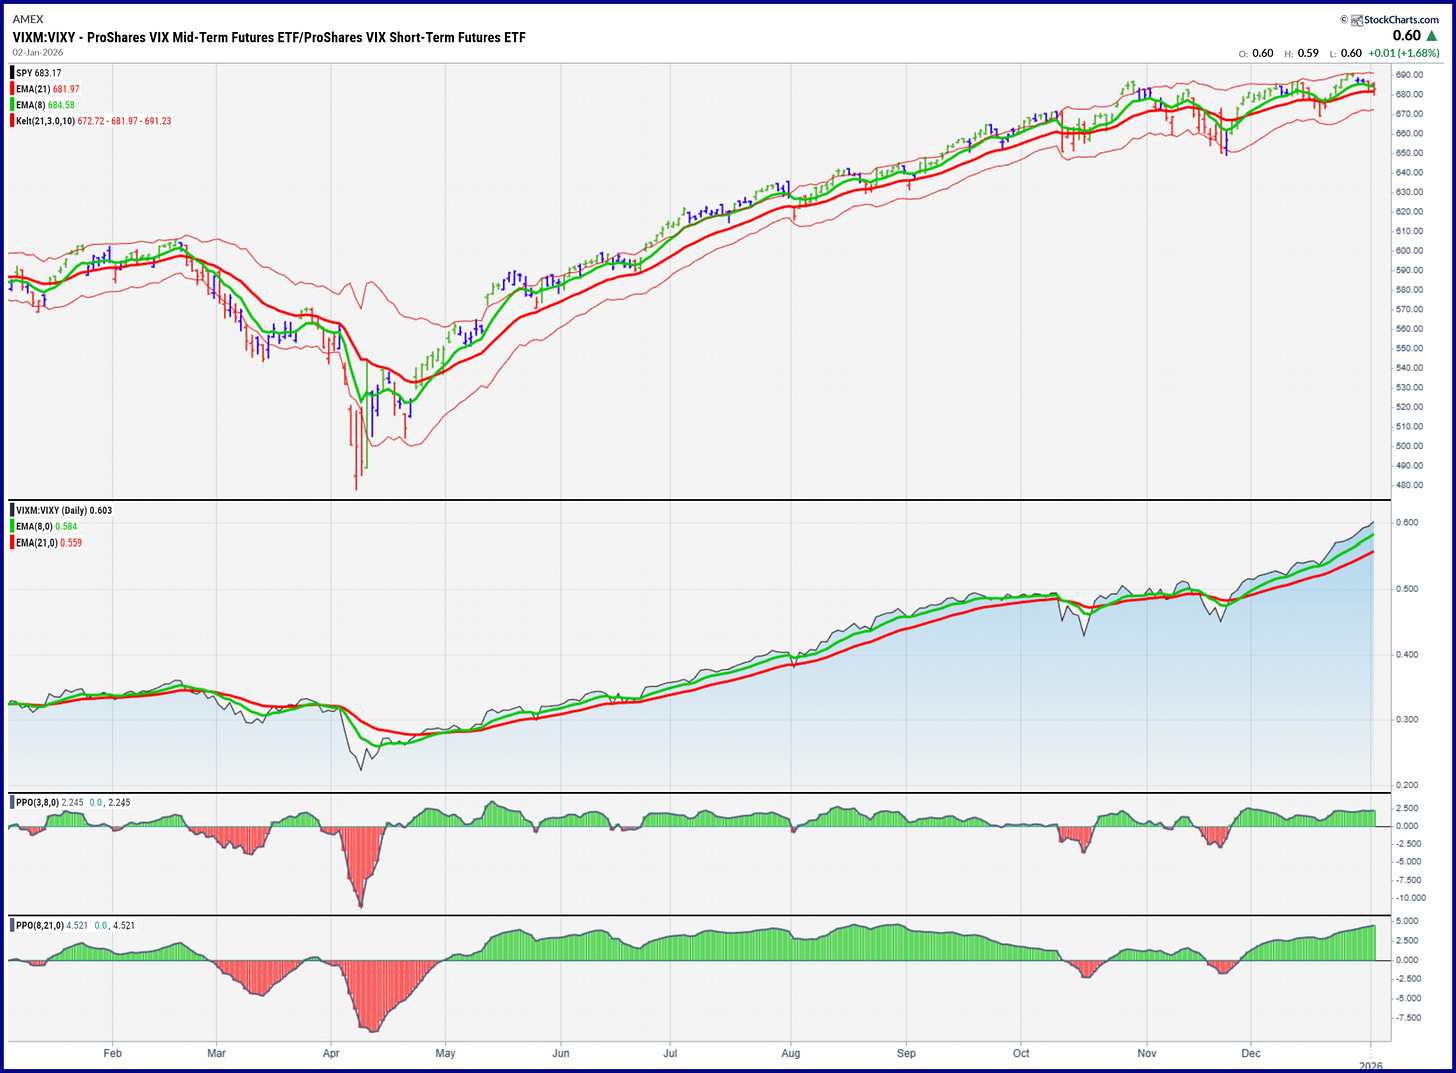Click the Apr label on time axis
Viewport: 1456px width, 1073px height.
click(331, 1053)
